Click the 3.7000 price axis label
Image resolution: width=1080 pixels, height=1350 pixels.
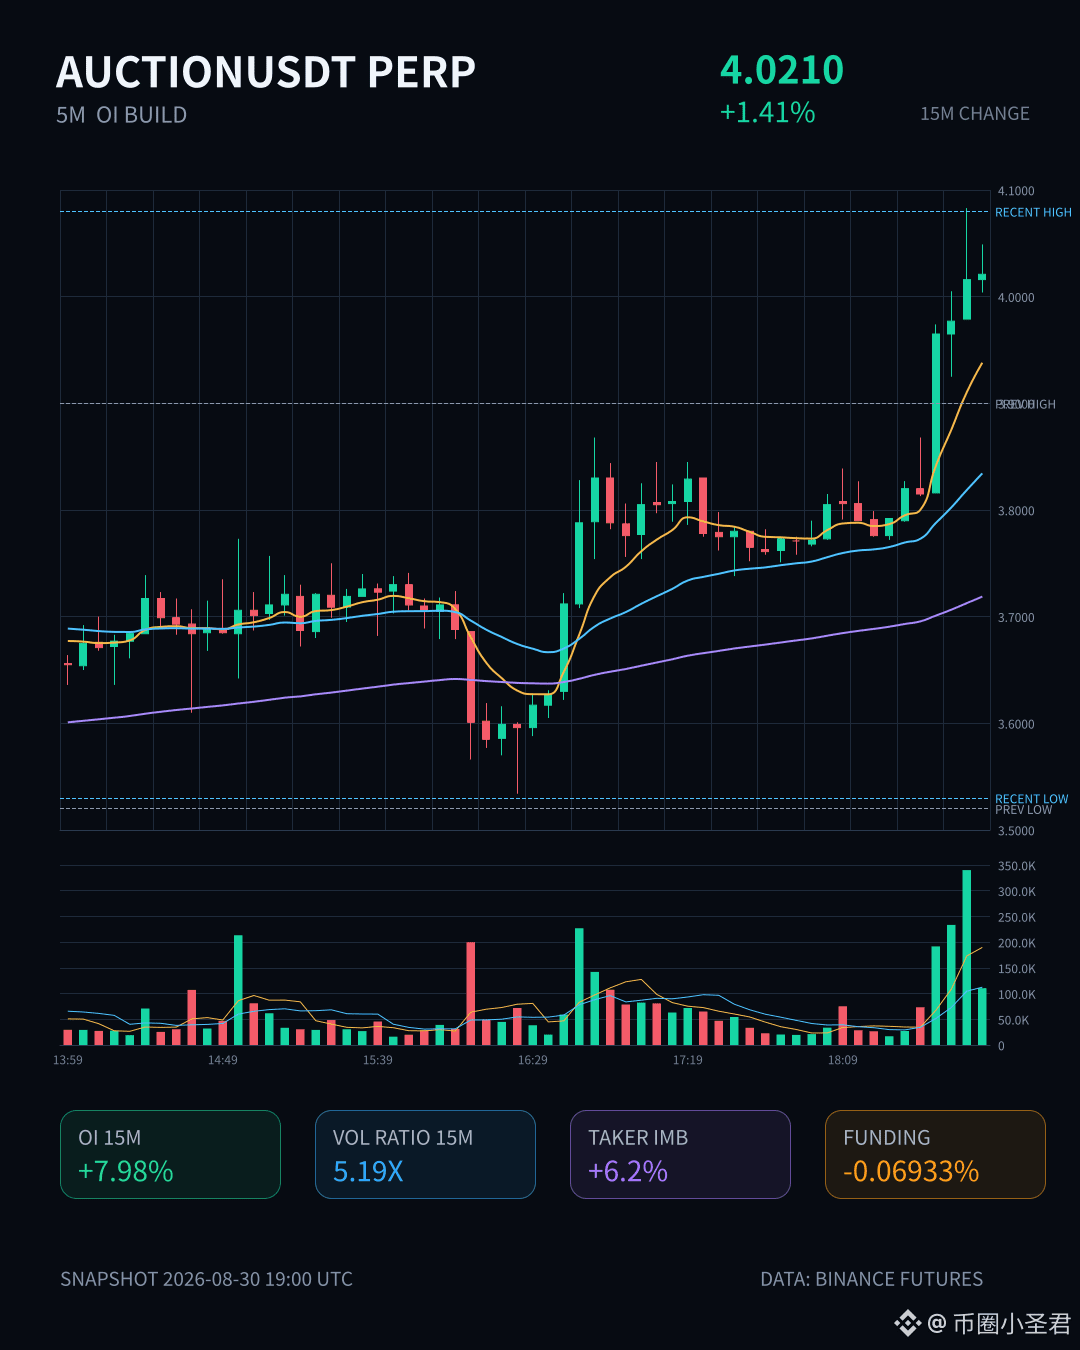pos(1016,618)
